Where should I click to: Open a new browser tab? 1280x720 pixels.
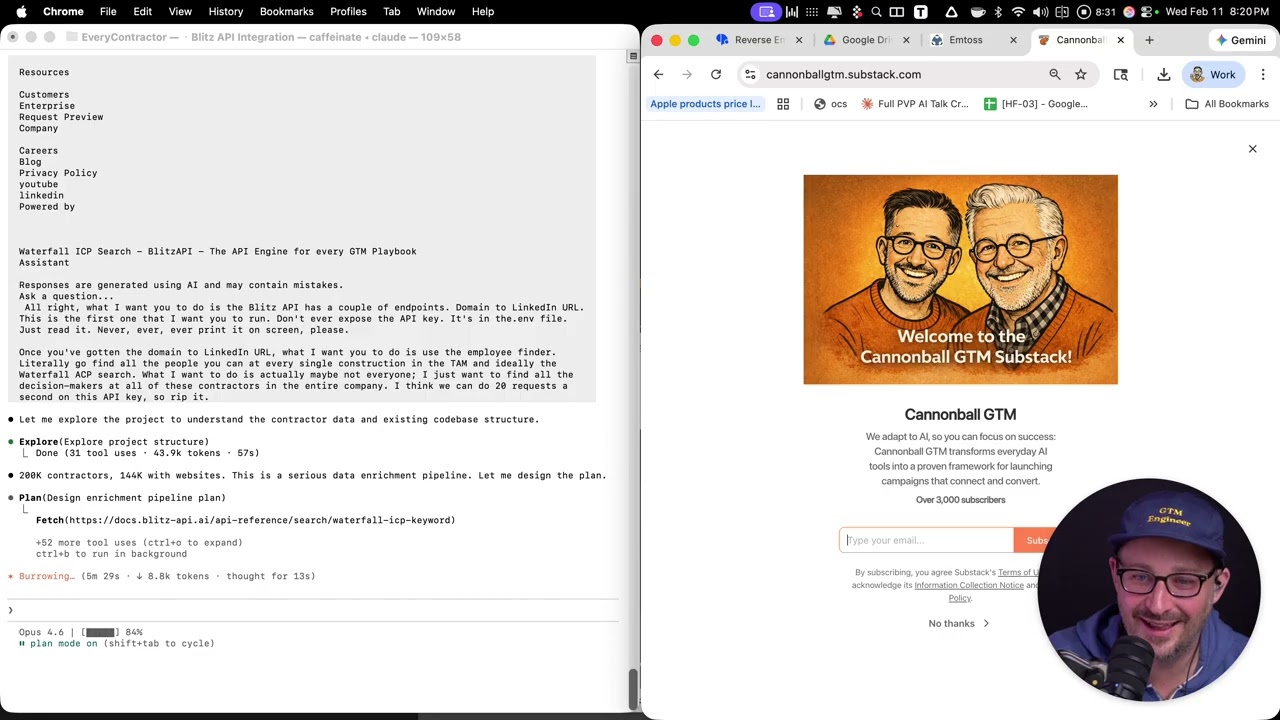pyautogui.click(x=1149, y=40)
